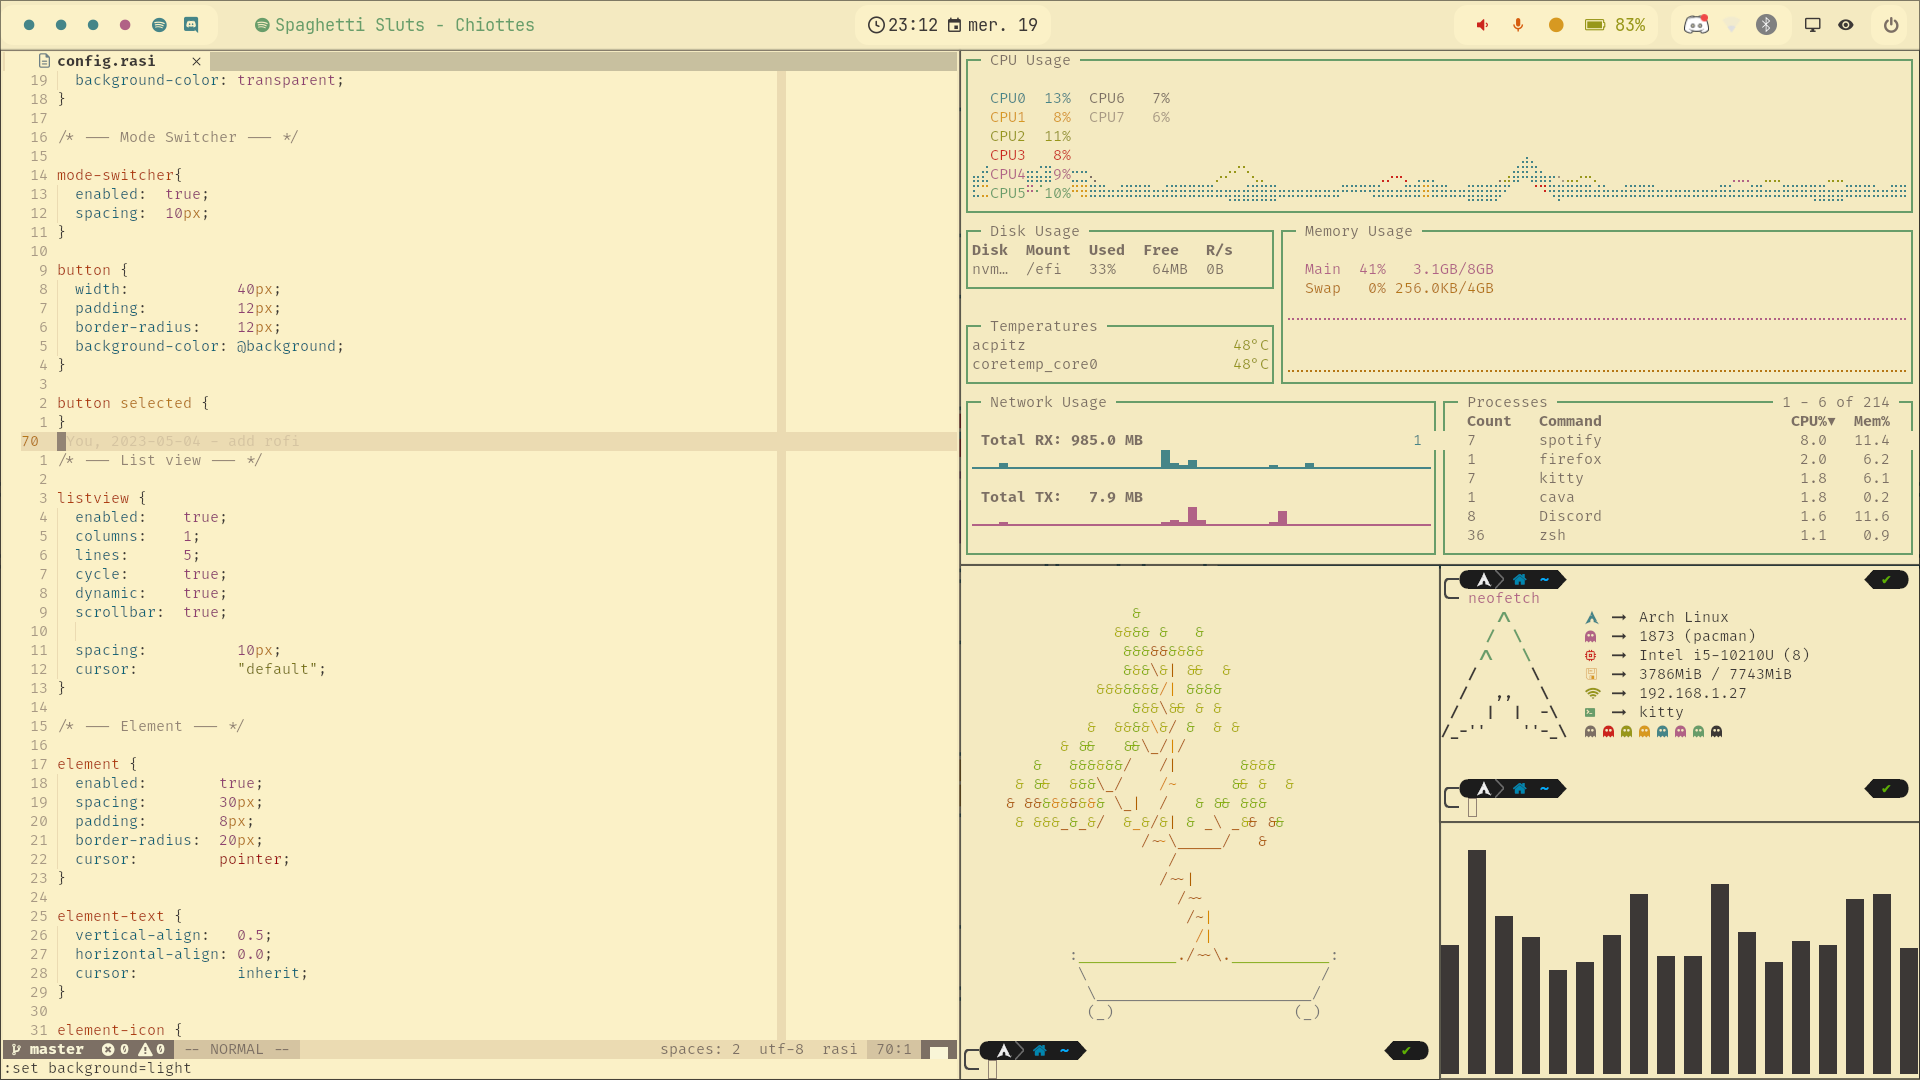Toggle the eye visibility icon in bar

pyautogui.click(x=1846, y=25)
